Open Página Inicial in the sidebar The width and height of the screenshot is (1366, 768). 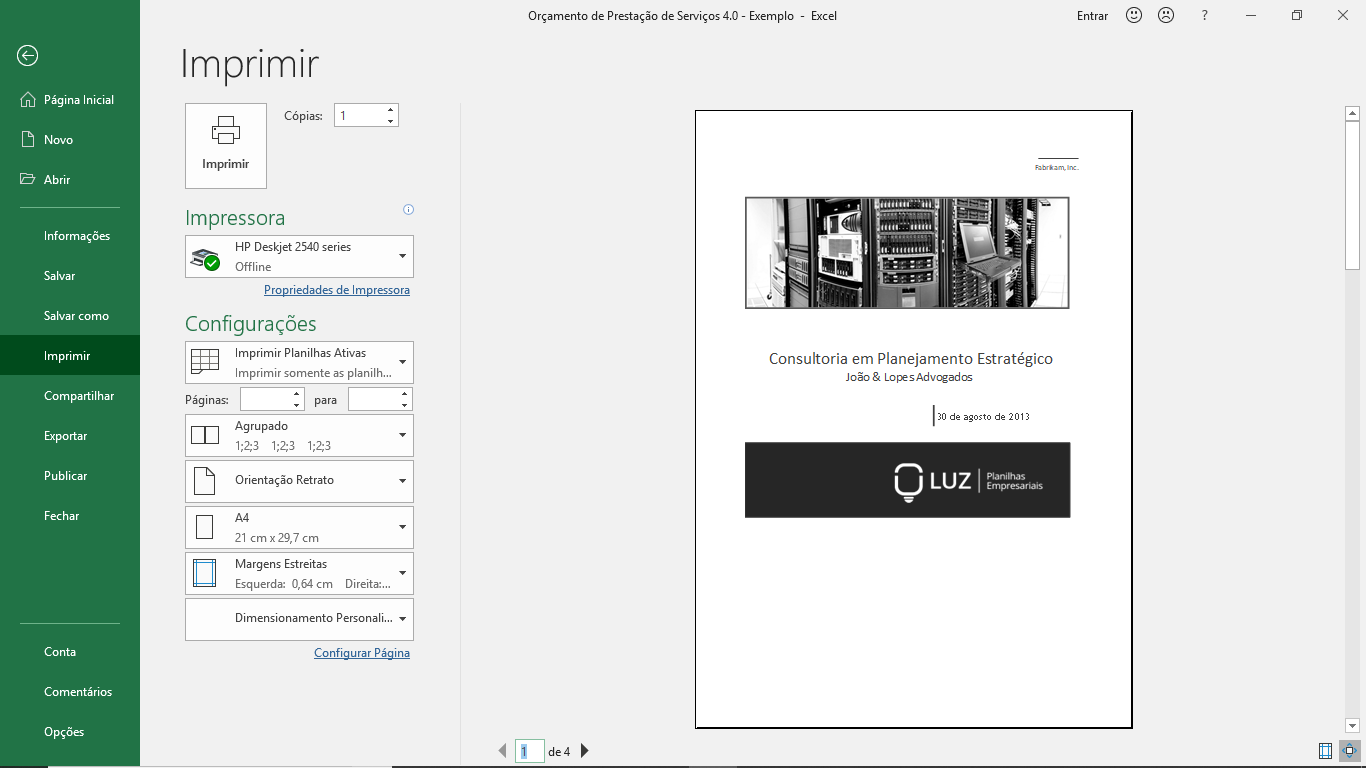click(x=70, y=100)
